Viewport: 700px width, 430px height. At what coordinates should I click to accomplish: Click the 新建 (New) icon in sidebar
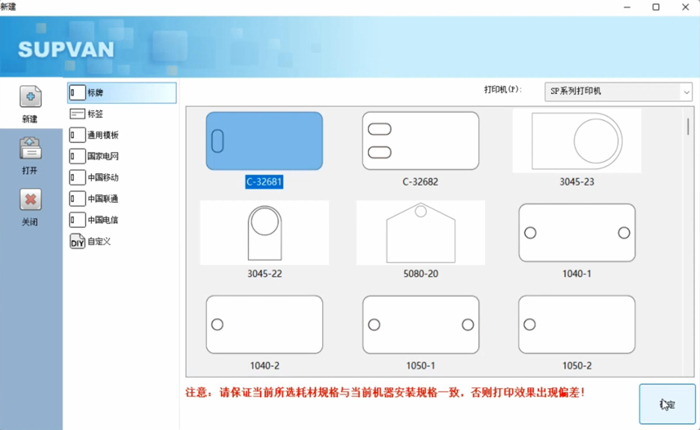coord(30,98)
